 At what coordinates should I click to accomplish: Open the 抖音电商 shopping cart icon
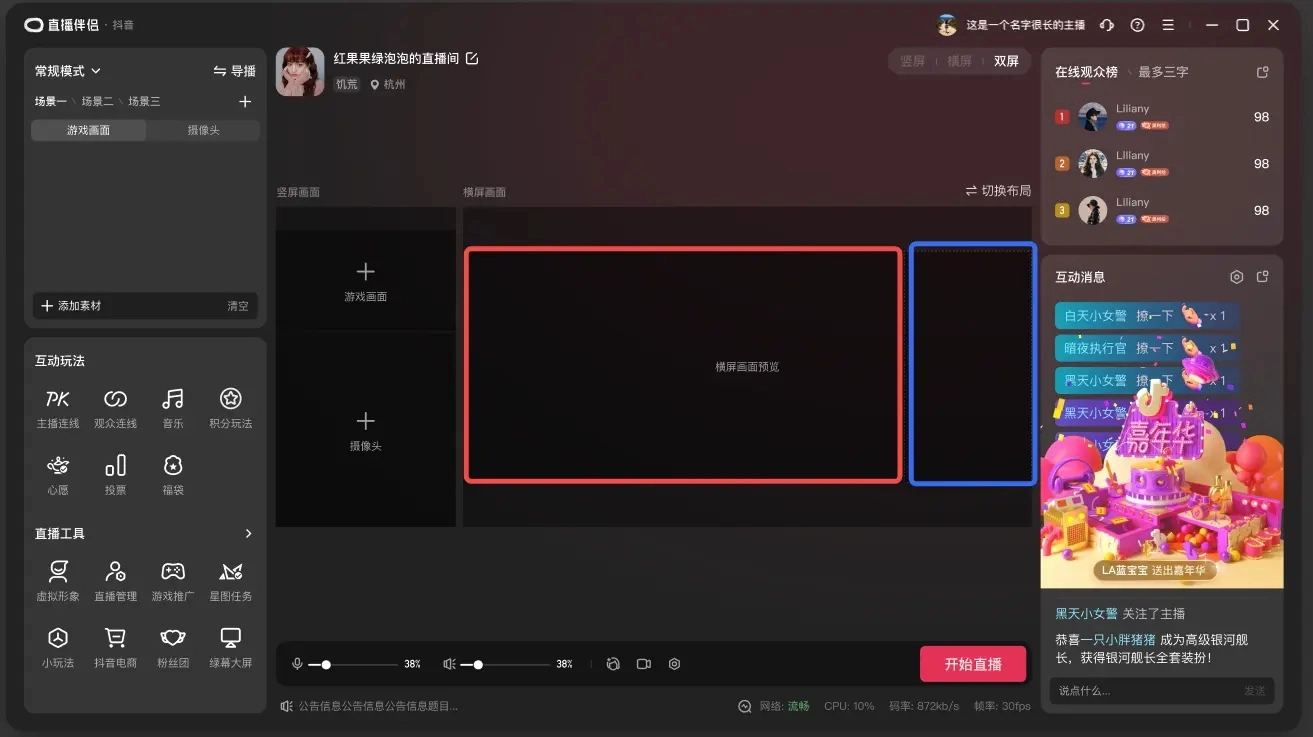(115, 638)
